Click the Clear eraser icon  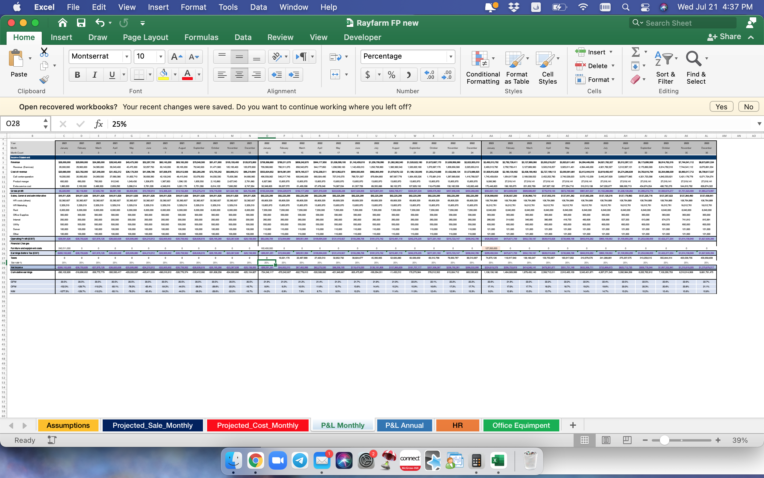click(x=635, y=79)
